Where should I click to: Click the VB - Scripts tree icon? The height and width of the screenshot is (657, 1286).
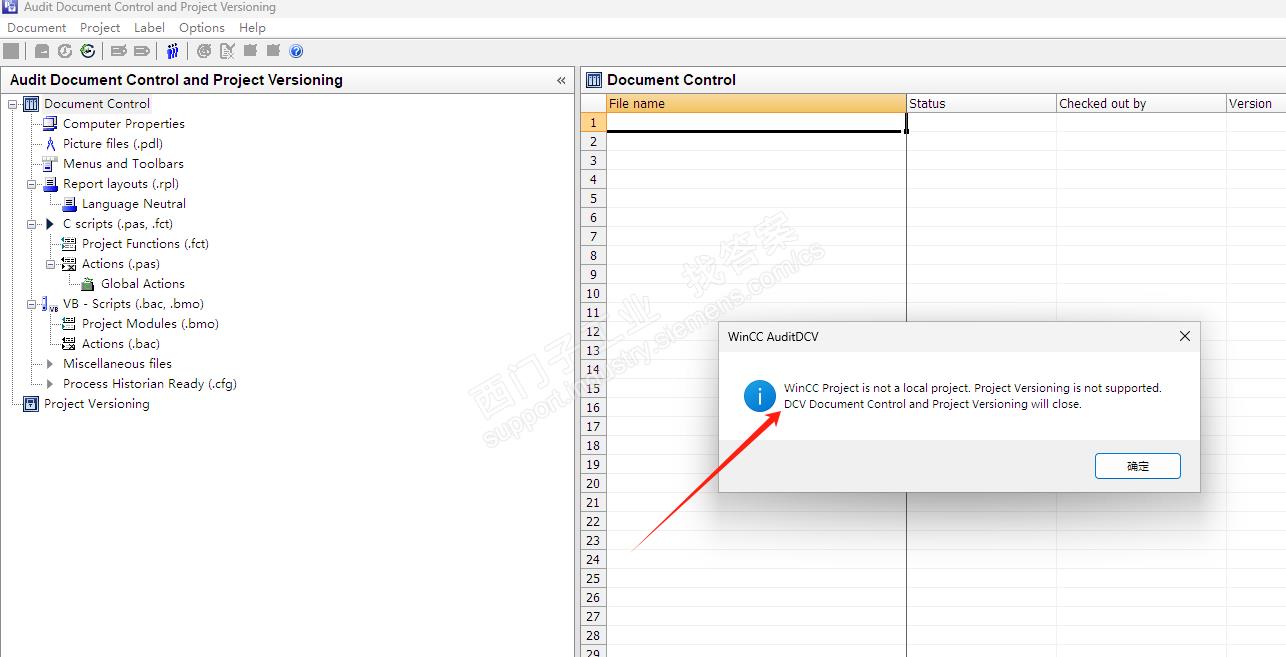point(50,304)
